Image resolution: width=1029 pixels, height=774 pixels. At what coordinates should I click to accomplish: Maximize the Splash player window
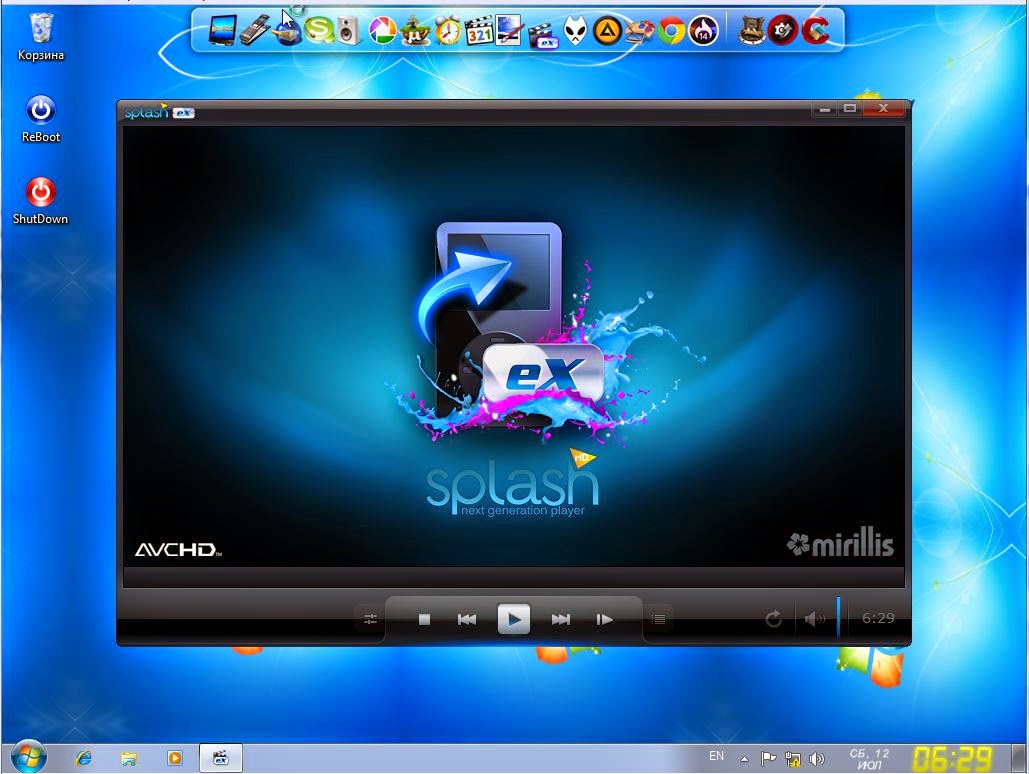click(x=850, y=109)
